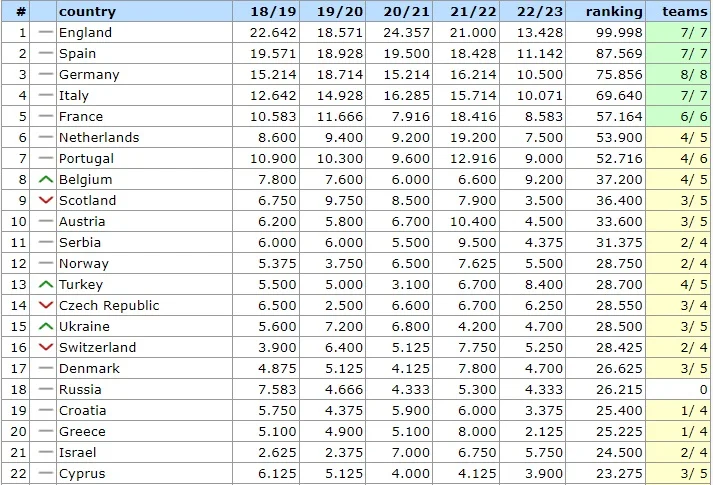Click the green up arrow beside Belgium
Viewport: 713px width, 485px height.
[x=45, y=180]
